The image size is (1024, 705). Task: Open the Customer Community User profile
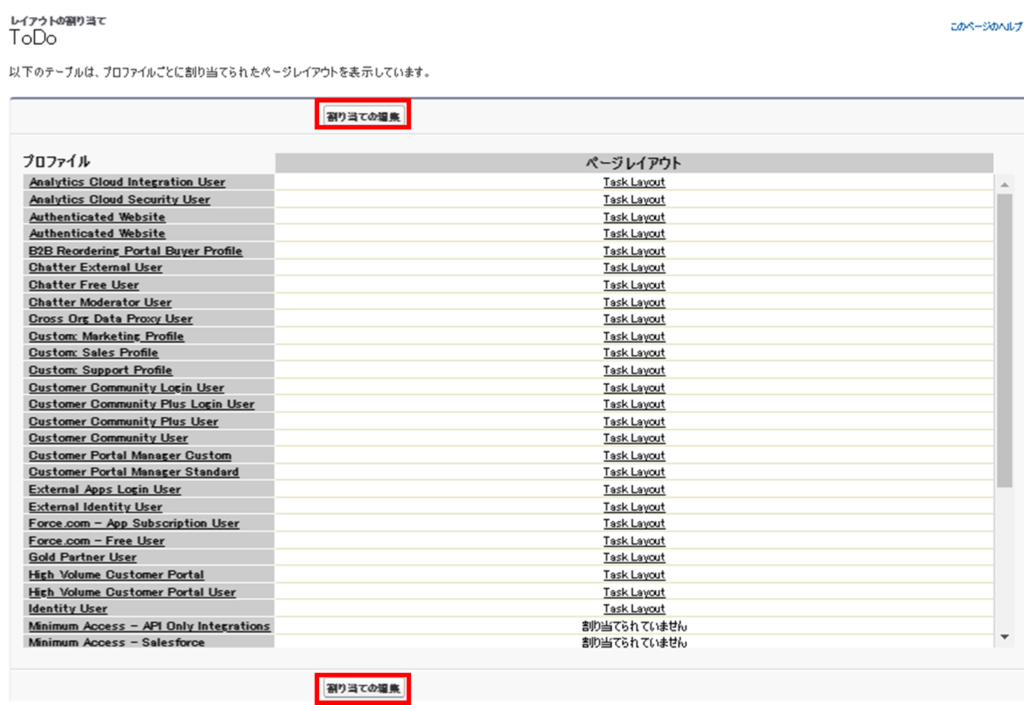click(x=108, y=439)
